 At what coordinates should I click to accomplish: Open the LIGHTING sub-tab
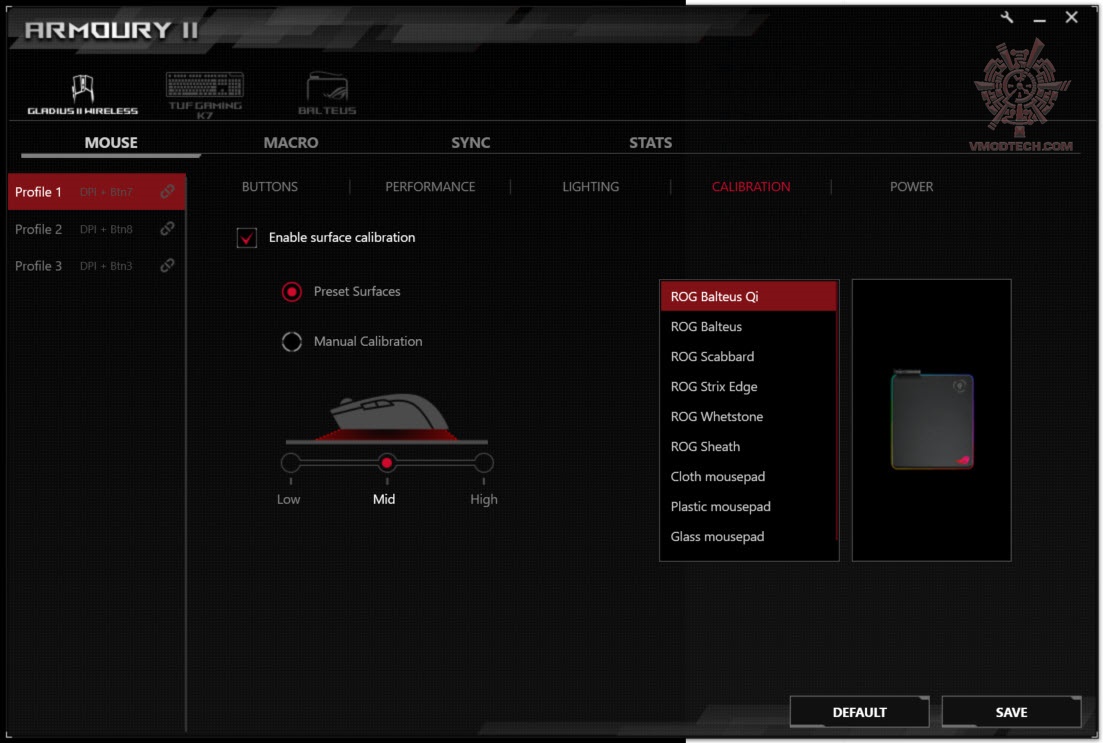coord(591,186)
